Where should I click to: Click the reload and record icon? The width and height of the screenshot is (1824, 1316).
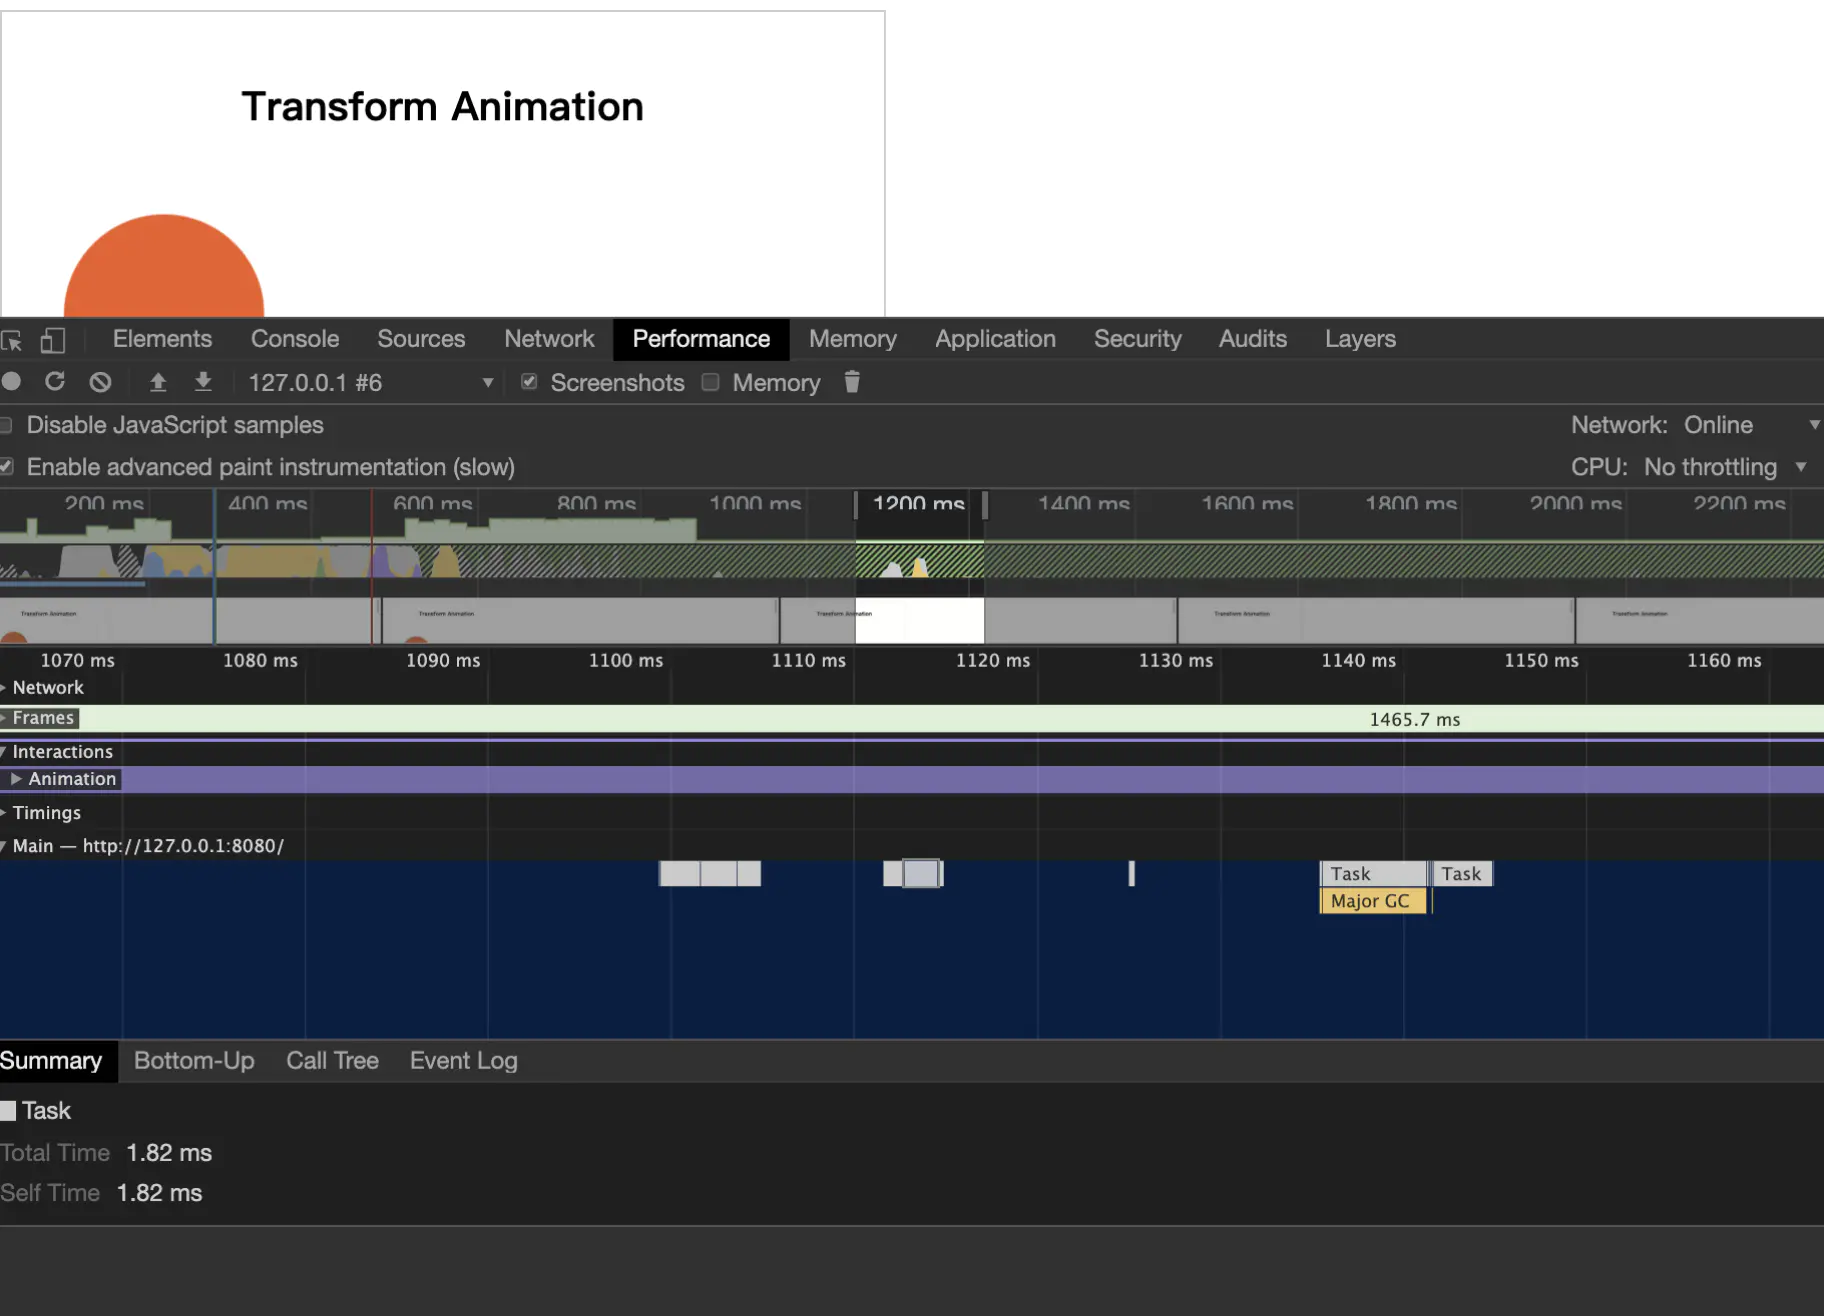[55, 382]
